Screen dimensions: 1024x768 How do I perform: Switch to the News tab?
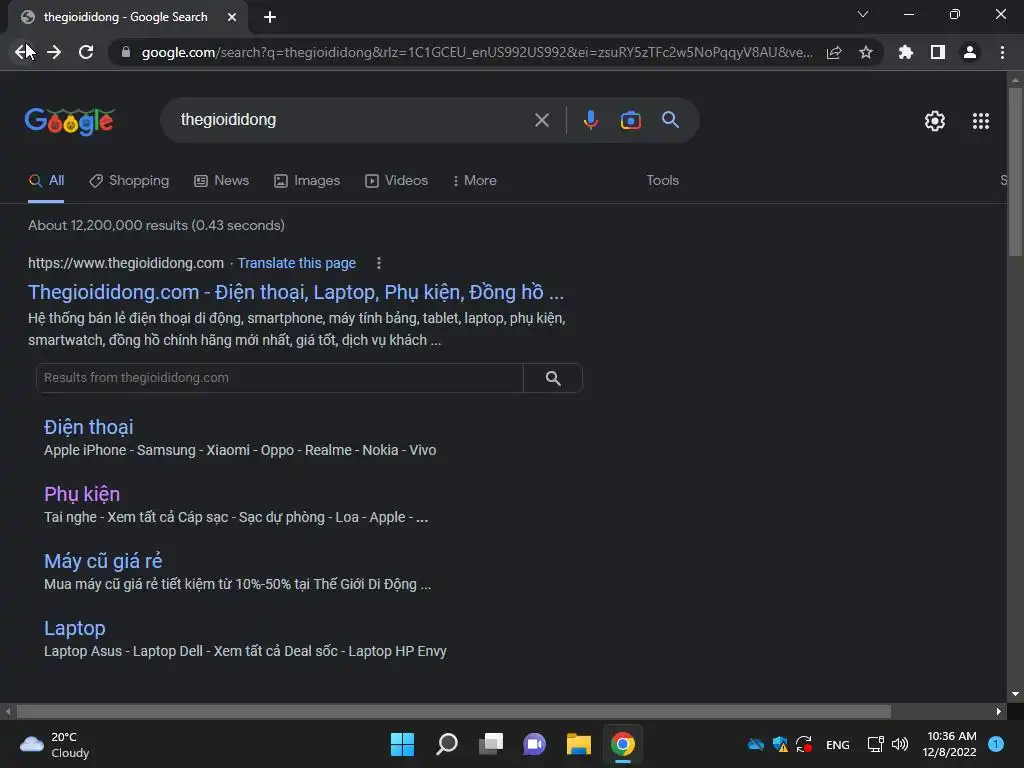pyautogui.click(x=222, y=181)
